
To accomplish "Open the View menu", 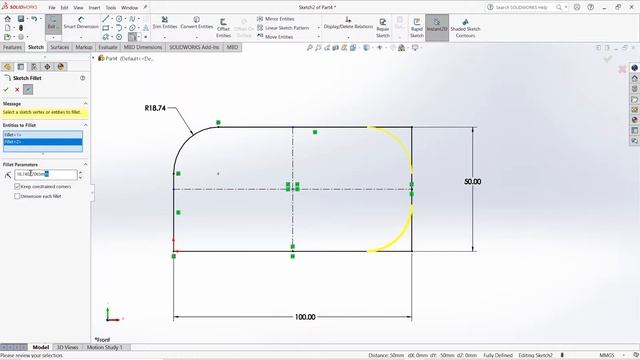I will pos(78,8).
